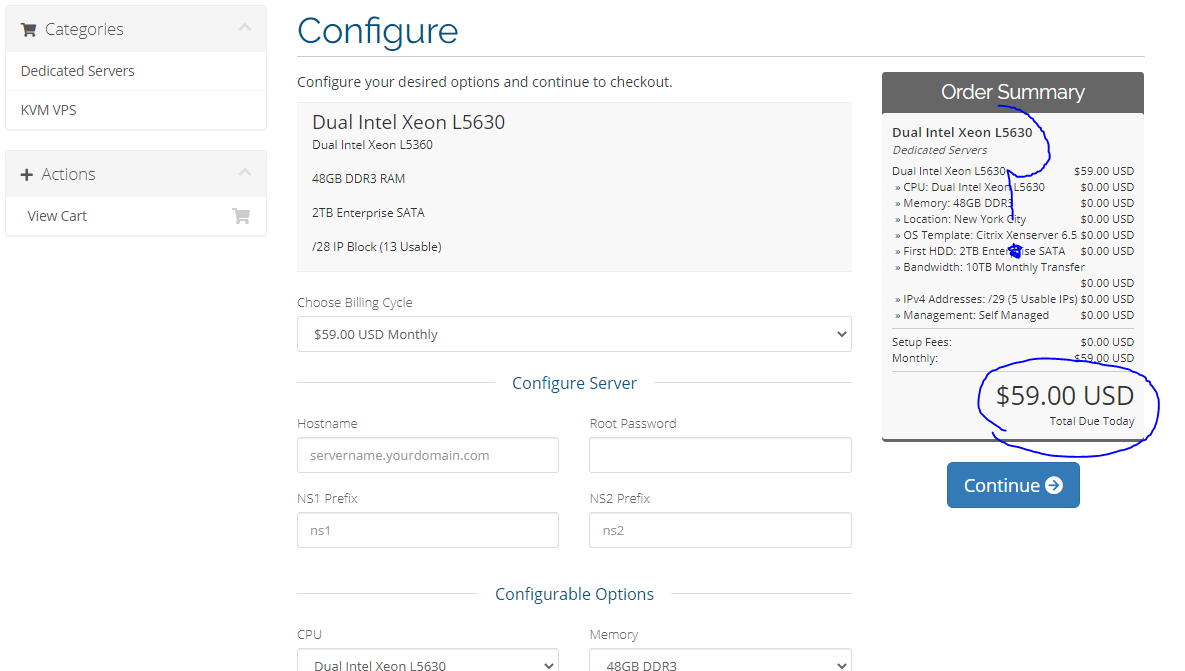Open the Dedicated Servers category
Image resolution: width=1185 pixels, height=671 pixels.
78,71
